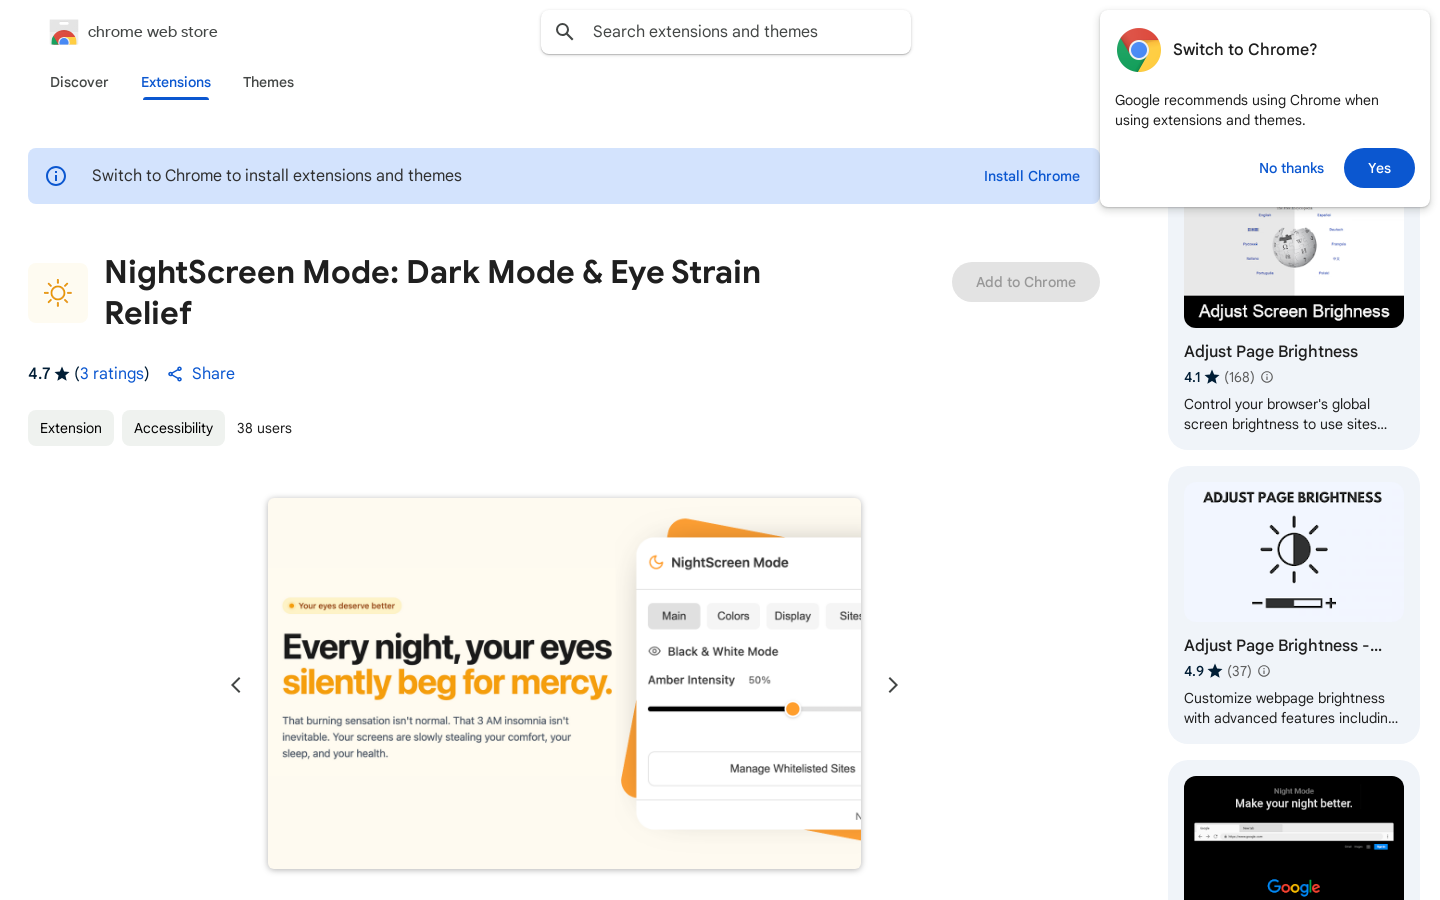
Task: Click the info icon next to (168)
Action: point(1267,377)
